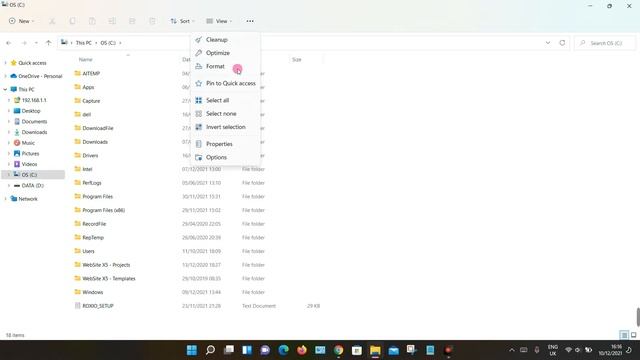Screen dimensions: 640x360
Task: Click the vertical scrollbar thumb
Action: (x=638, y=317)
